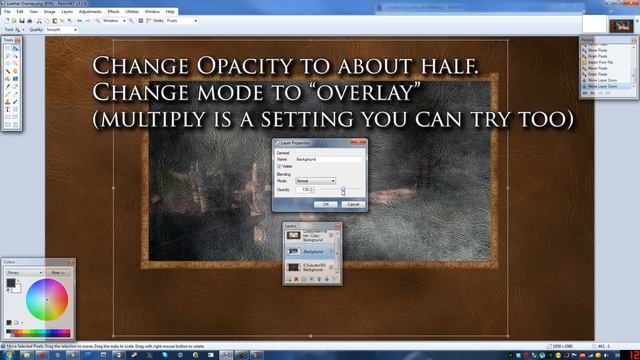Toggle visibility of top copy layer

point(331,235)
